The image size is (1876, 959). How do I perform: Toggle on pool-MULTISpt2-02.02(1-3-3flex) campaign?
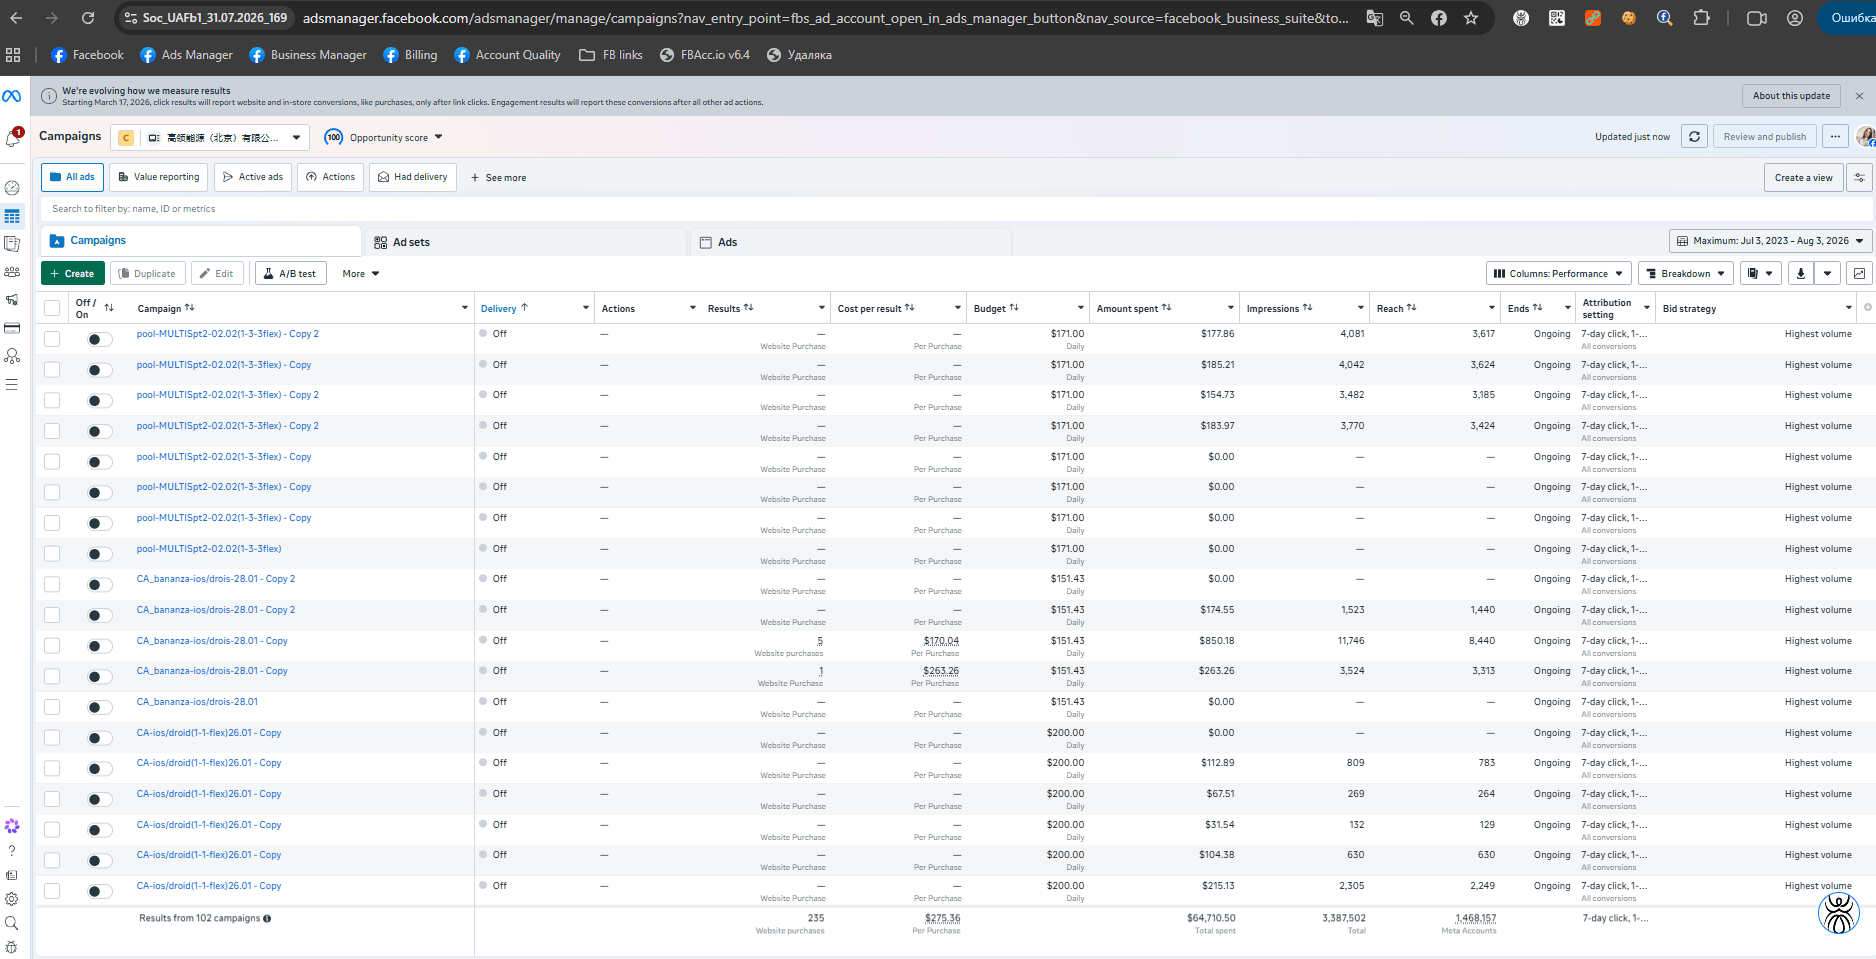99,554
